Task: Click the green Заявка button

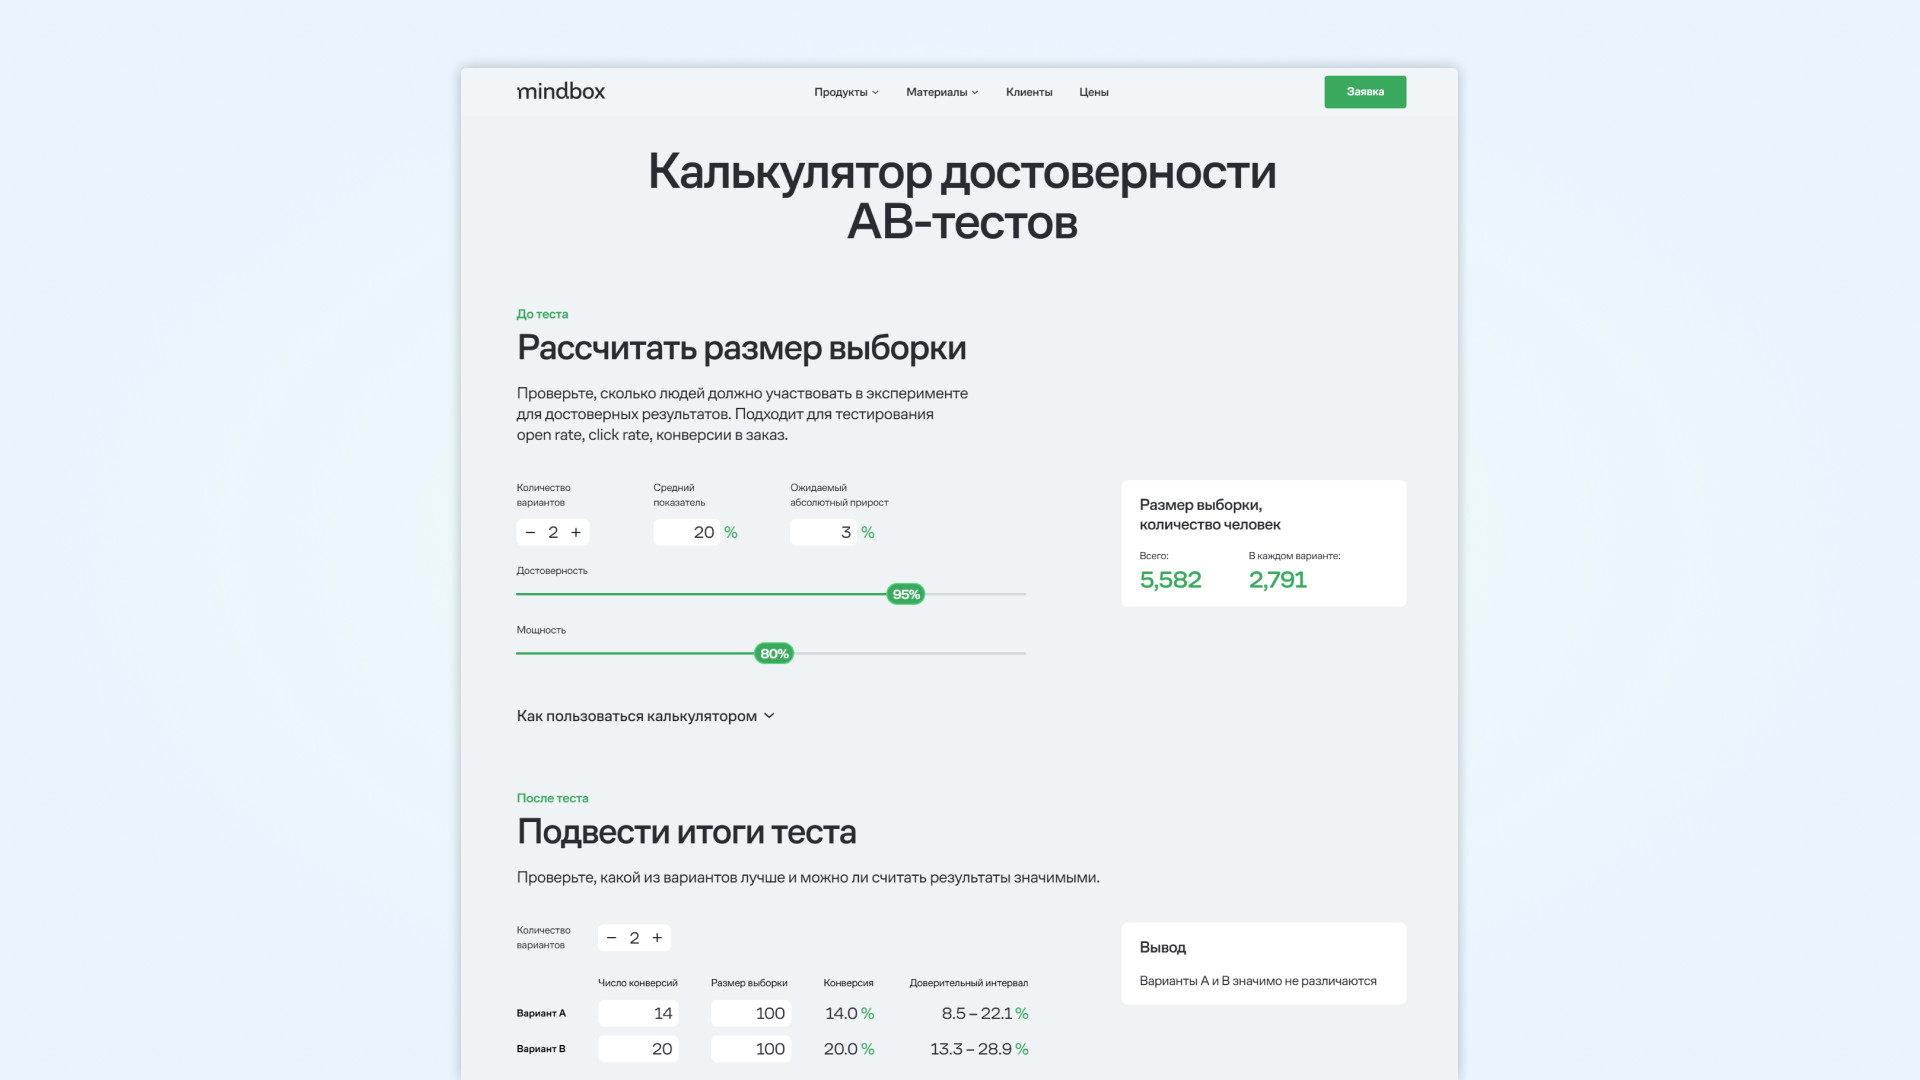Action: [x=1365, y=92]
